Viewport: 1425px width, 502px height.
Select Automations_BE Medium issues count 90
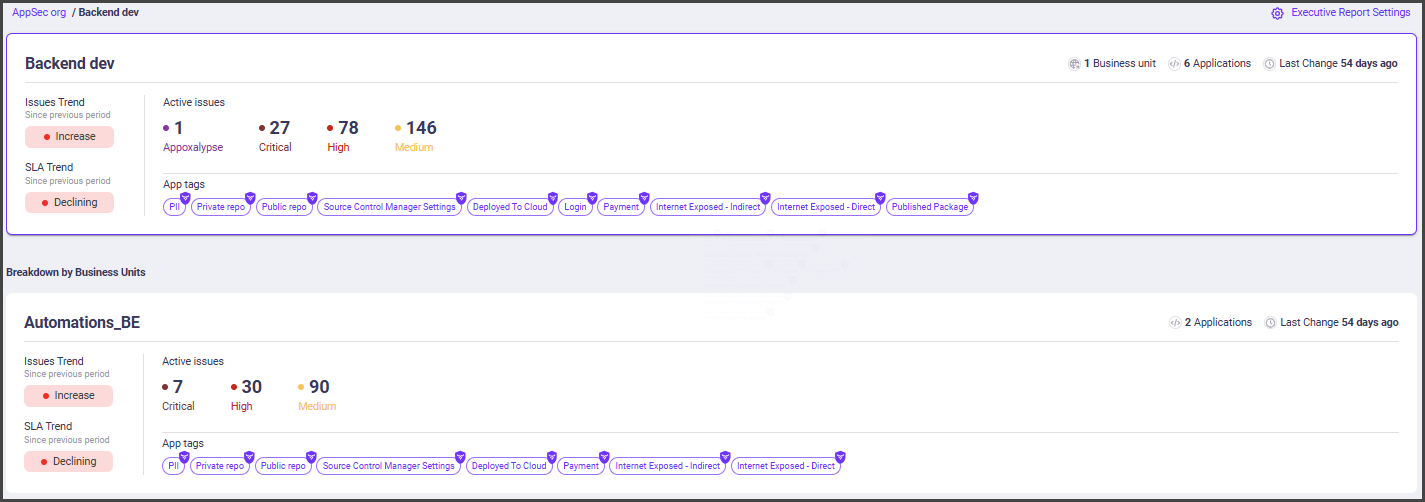point(319,387)
